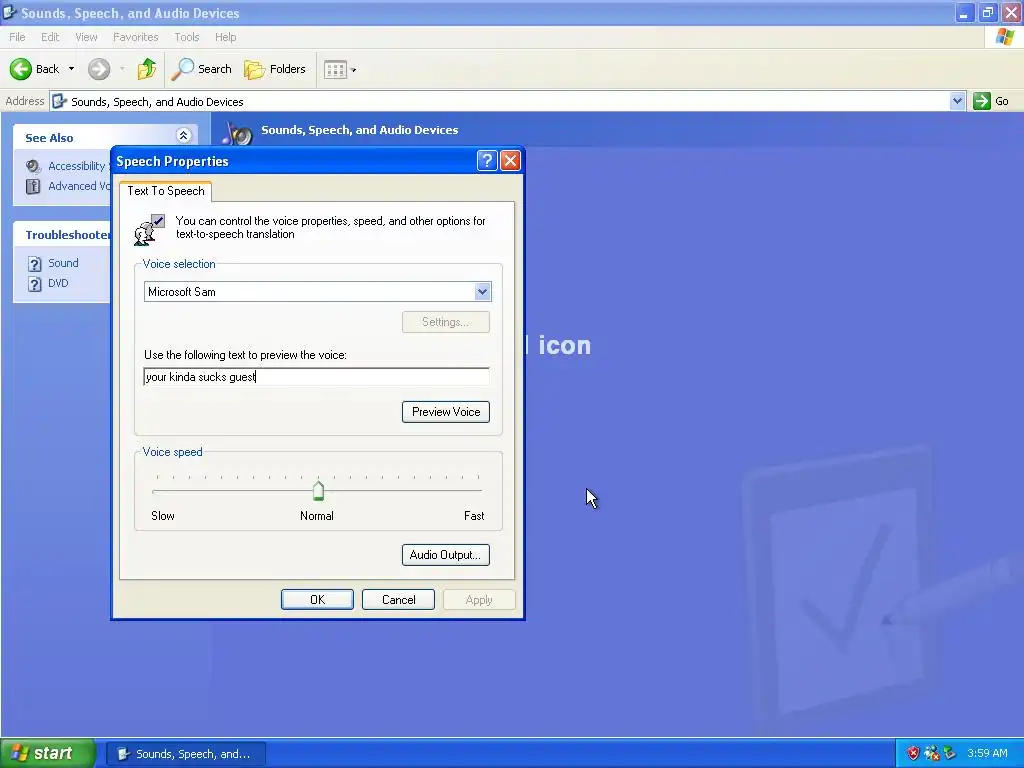This screenshot has height=768, width=1024.
Task: Open Audio Output settings
Action: 445,555
